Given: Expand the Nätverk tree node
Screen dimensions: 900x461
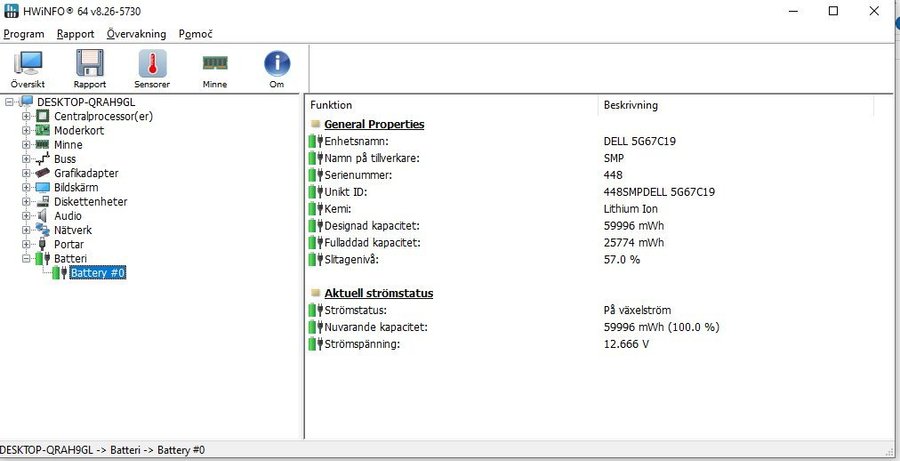Looking at the screenshot, I should click(x=26, y=230).
